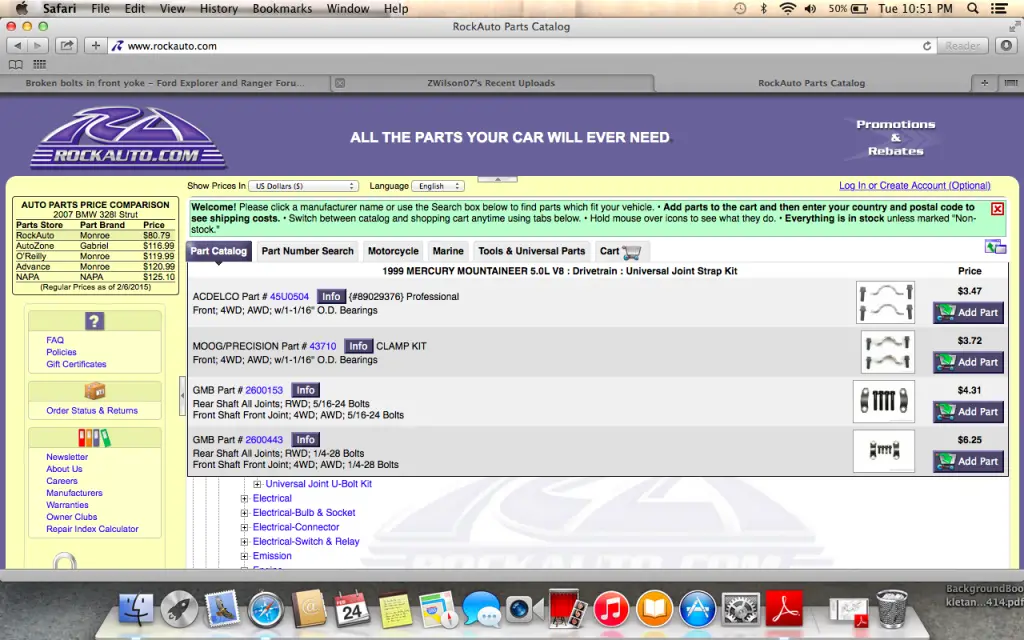
Task: View the ACDelco strap kit thumbnail image
Action: [886, 302]
